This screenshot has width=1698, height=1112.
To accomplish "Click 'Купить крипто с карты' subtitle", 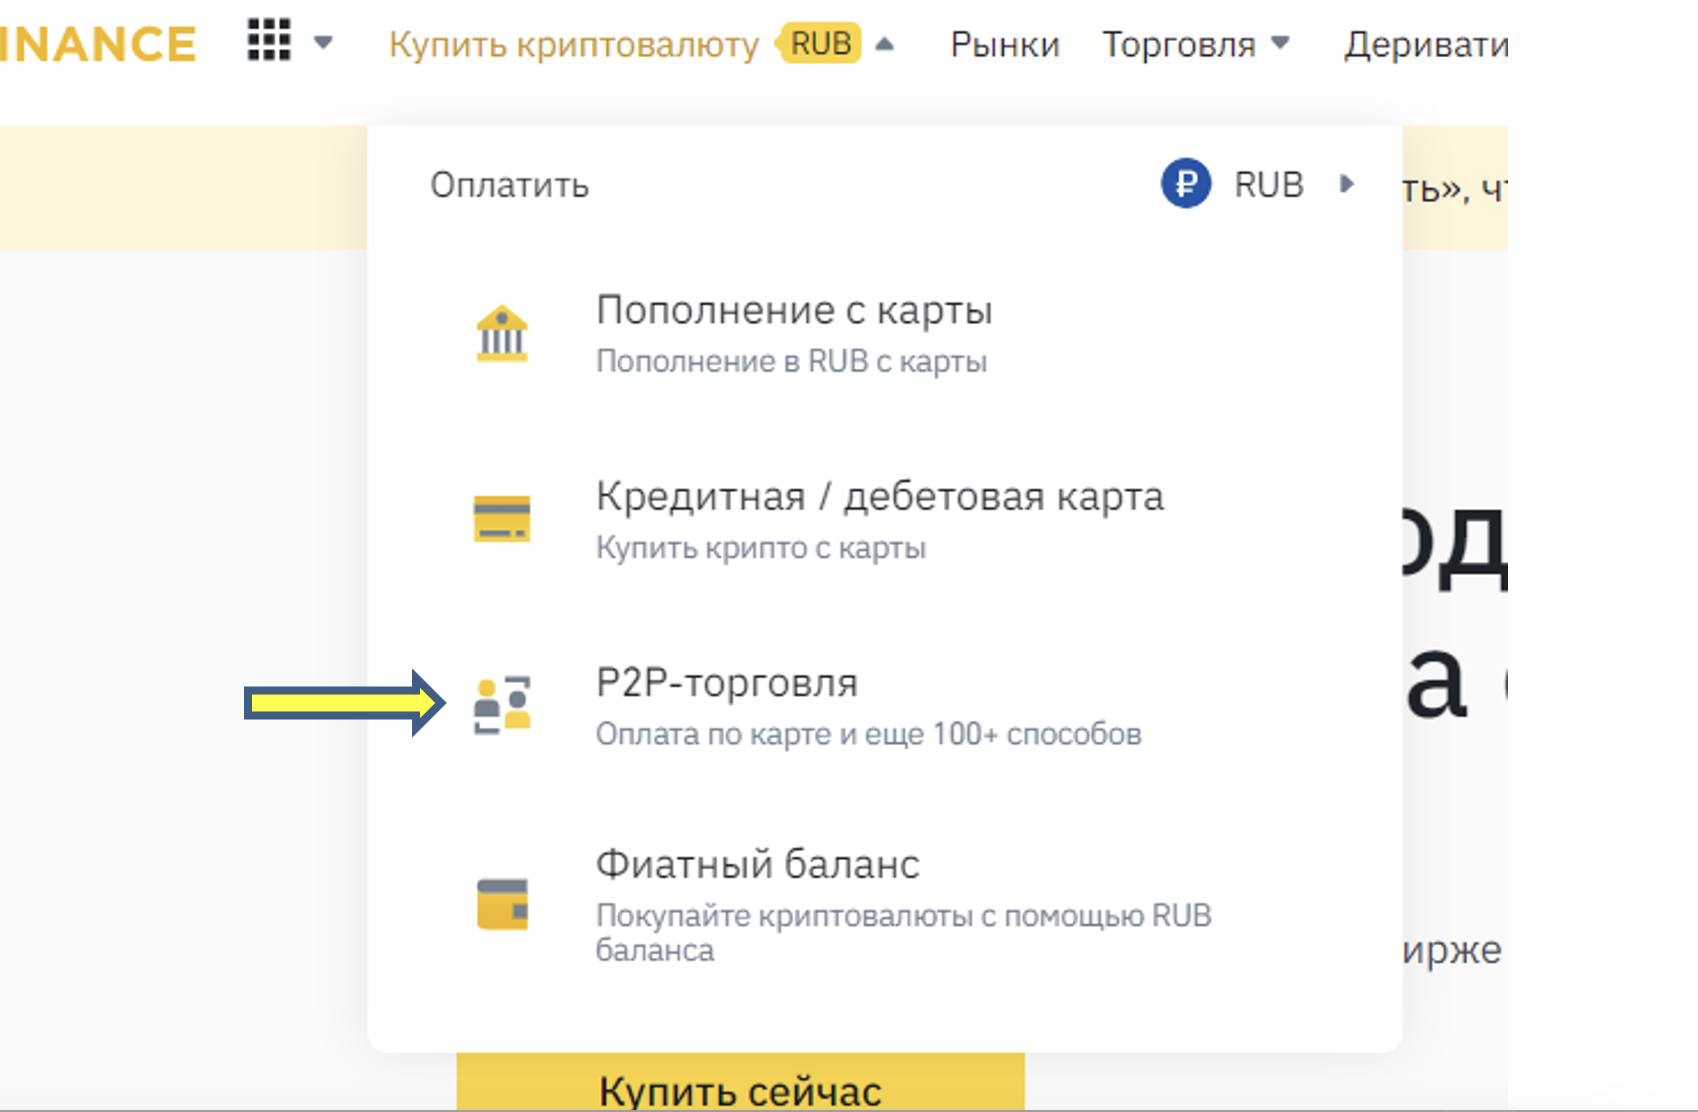I will (761, 548).
